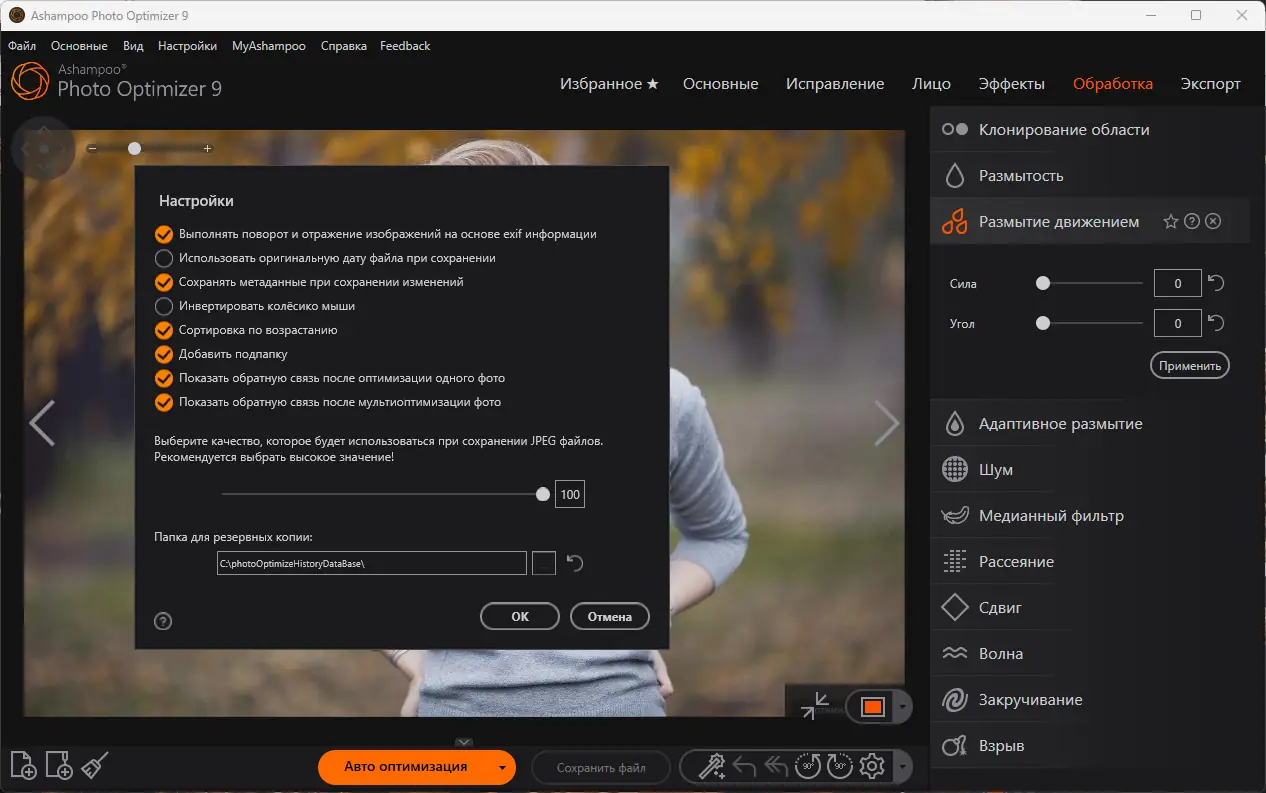Select the Медианный фильтр icon
Viewport: 1266px width, 793px height.
click(x=955, y=516)
